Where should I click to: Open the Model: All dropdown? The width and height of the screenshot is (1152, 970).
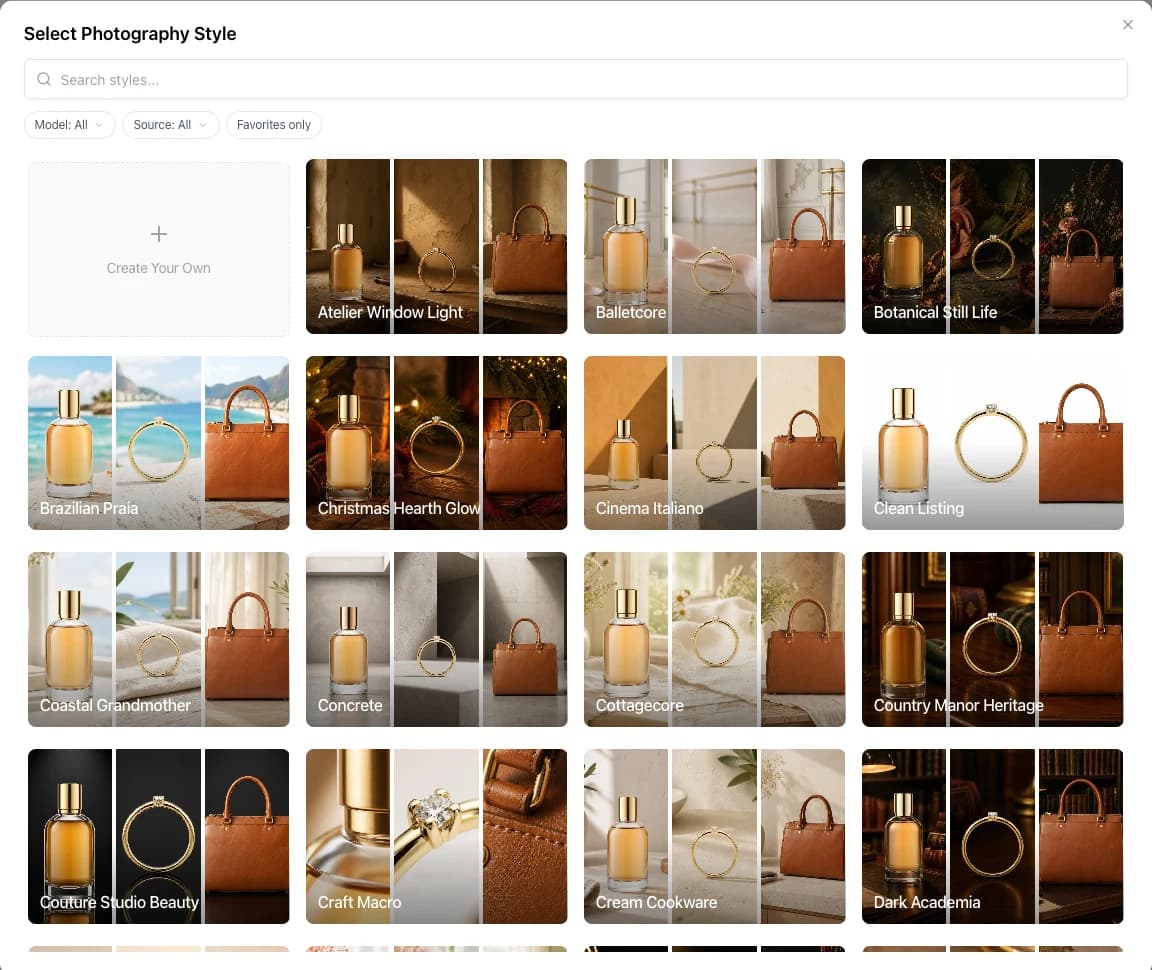(x=70, y=125)
